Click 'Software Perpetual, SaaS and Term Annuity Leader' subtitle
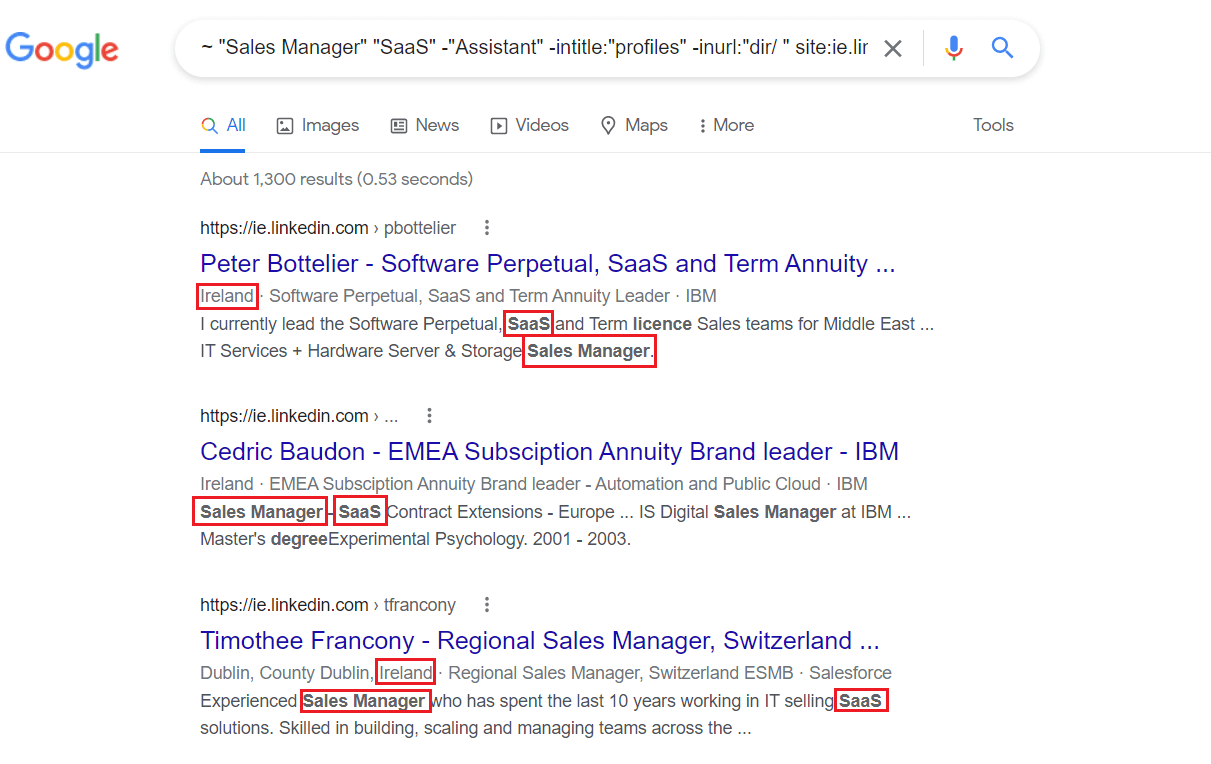Screen dimensions: 1211x764 pos(469,296)
